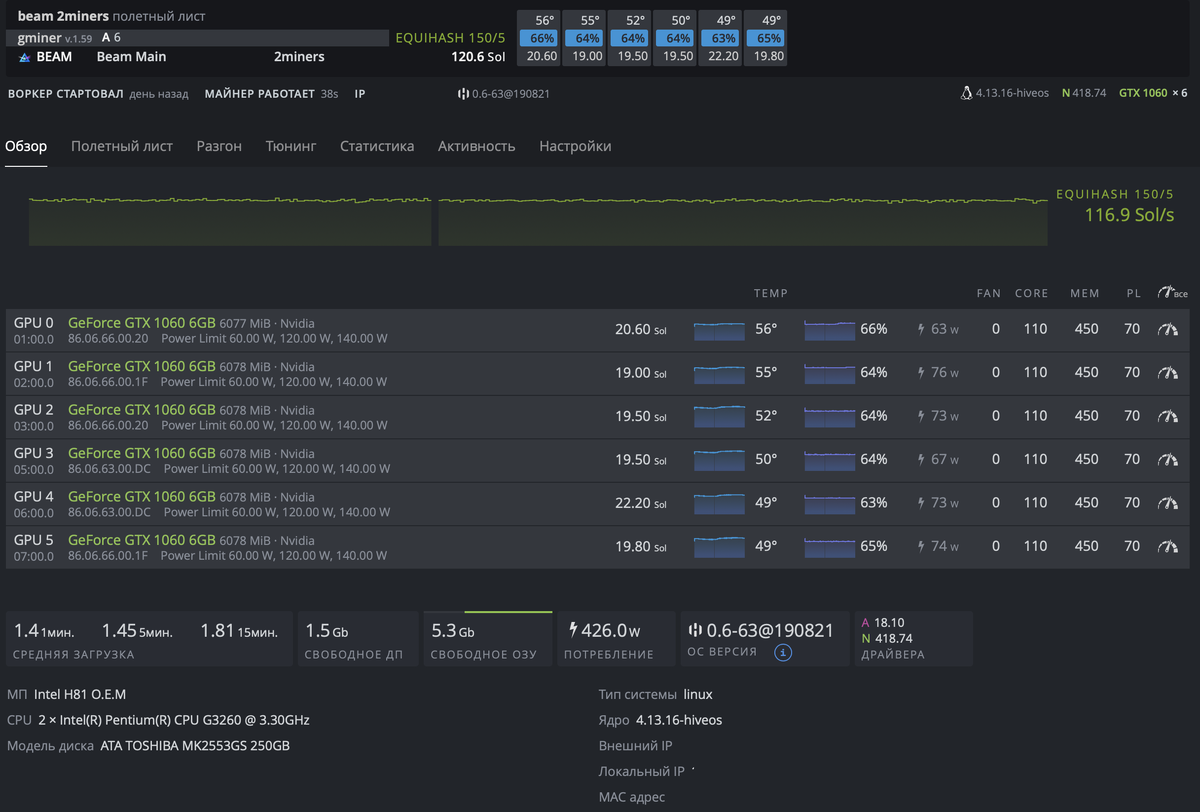Click the power limit value 70 for GPU 3
Viewport: 1200px width, 812px height.
pos(1132,459)
